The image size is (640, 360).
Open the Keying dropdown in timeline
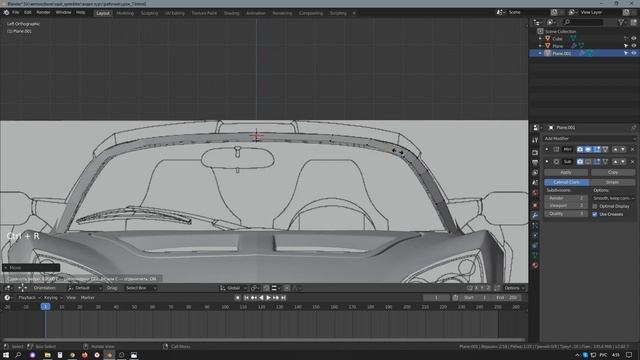pos(53,298)
